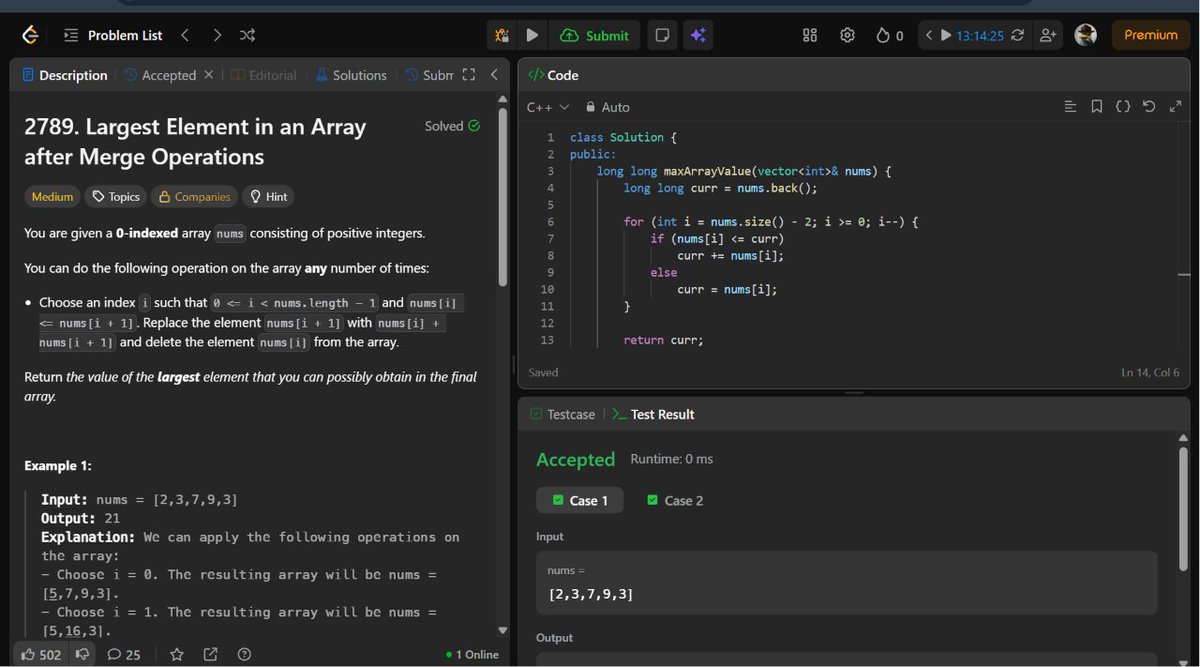Like the problem with thumbs up
The image size is (1200, 667).
[40, 655]
